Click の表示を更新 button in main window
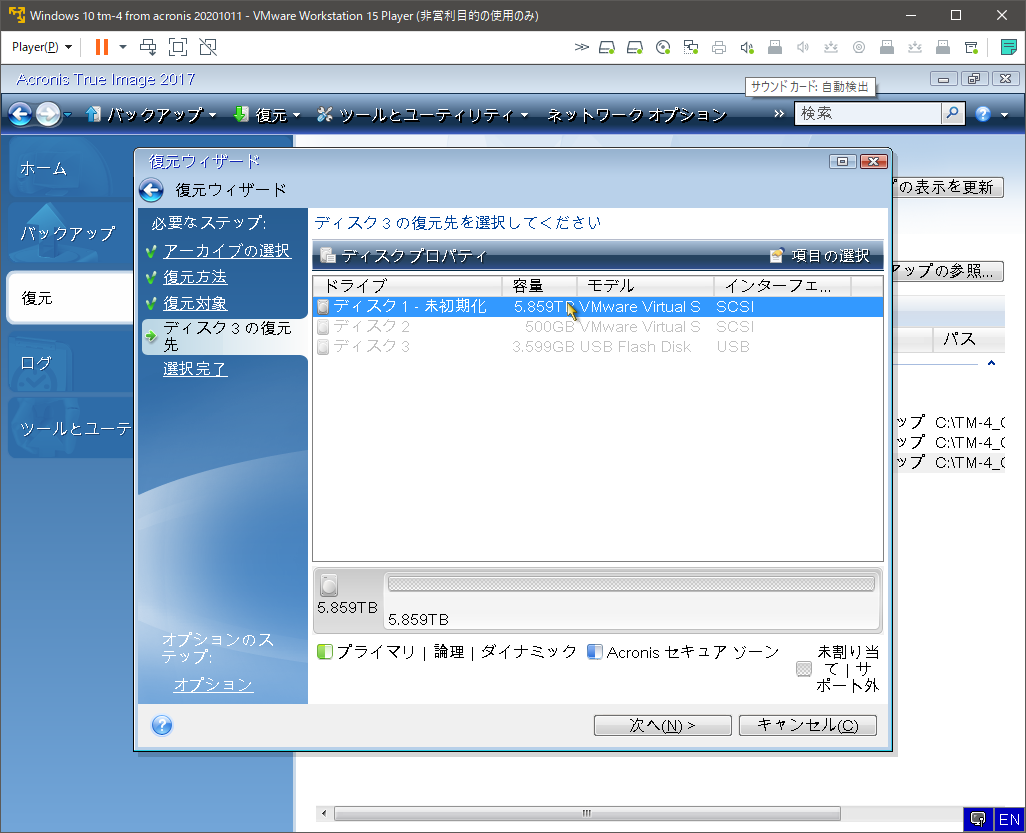Screen dimensions: 1026x833 [946, 187]
